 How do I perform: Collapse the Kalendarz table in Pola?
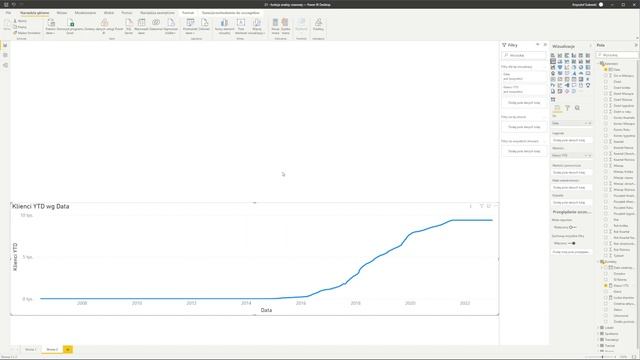pos(598,64)
